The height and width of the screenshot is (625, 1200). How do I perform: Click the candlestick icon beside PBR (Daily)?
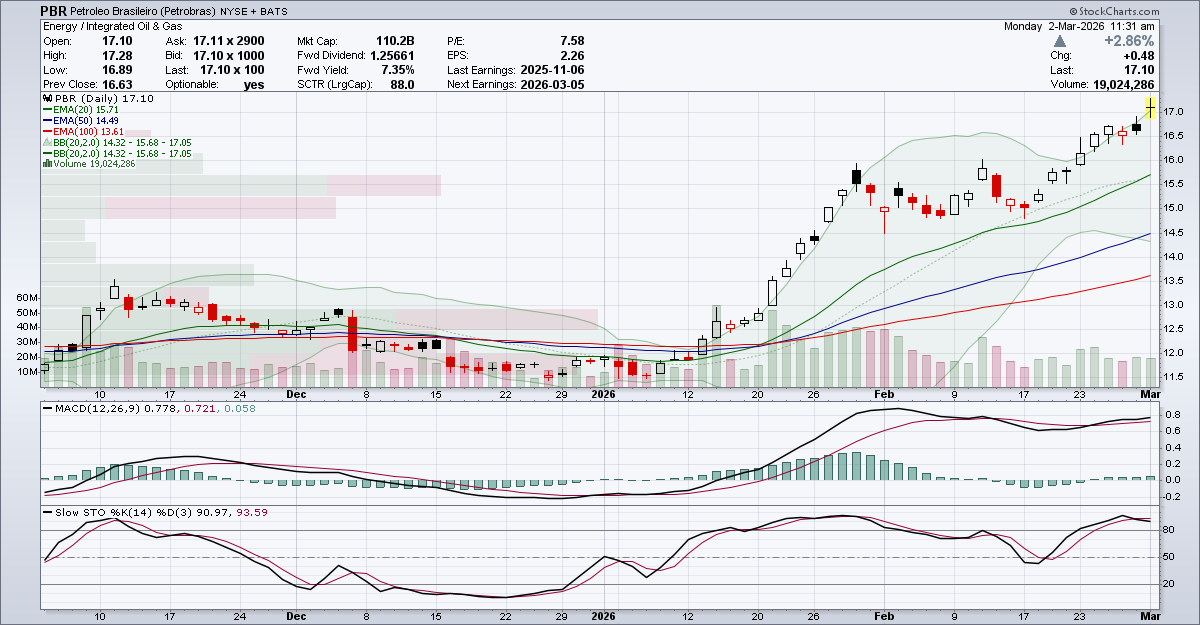[46, 100]
